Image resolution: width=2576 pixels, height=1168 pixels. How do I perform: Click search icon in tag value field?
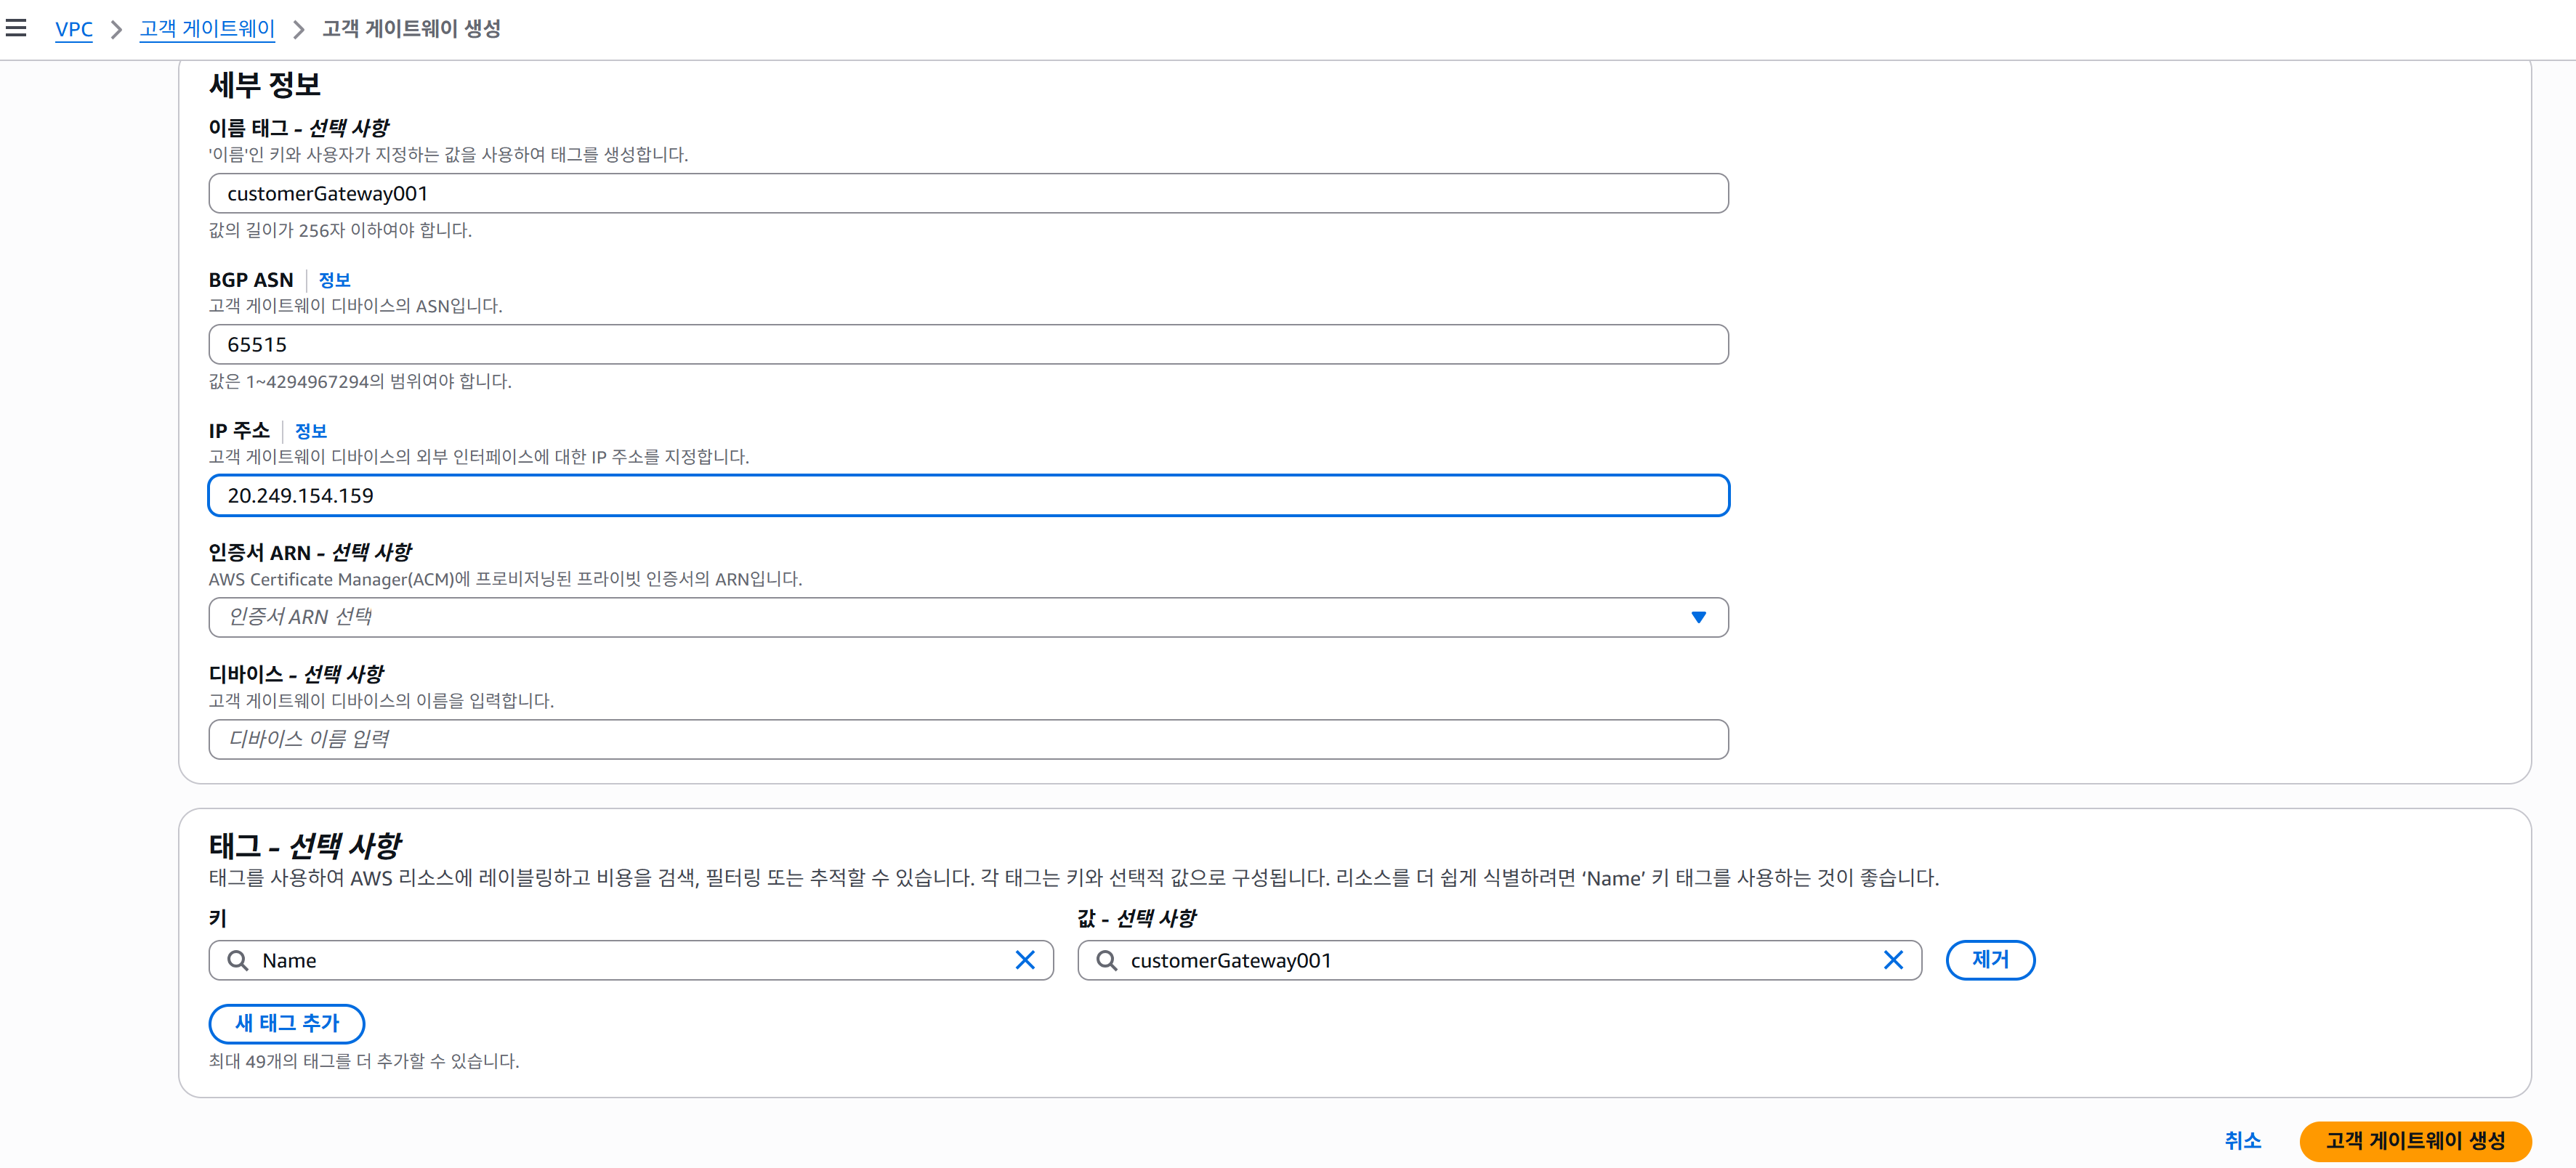click(1106, 960)
